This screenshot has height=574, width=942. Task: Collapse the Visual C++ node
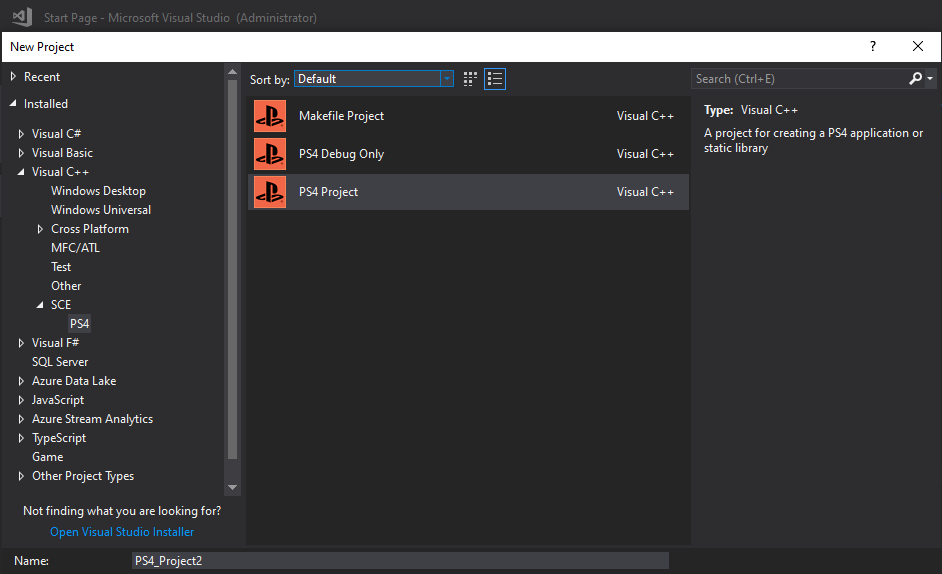pos(21,172)
